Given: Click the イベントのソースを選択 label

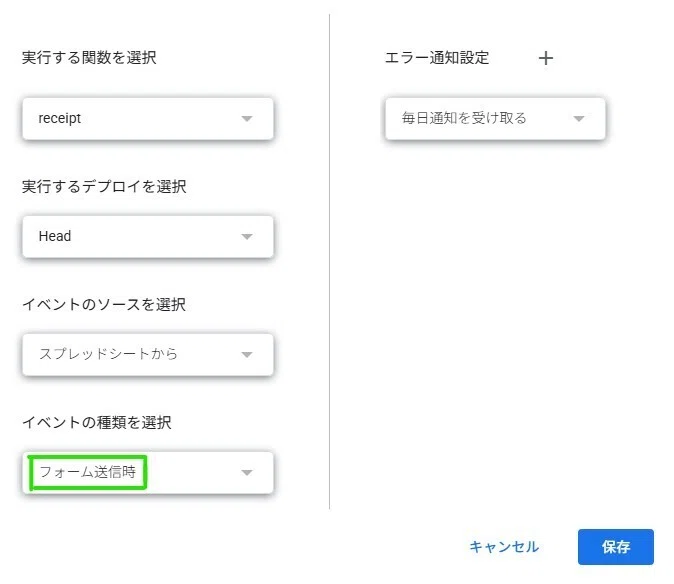Looking at the screenshot, I should (x=104, y=304).
